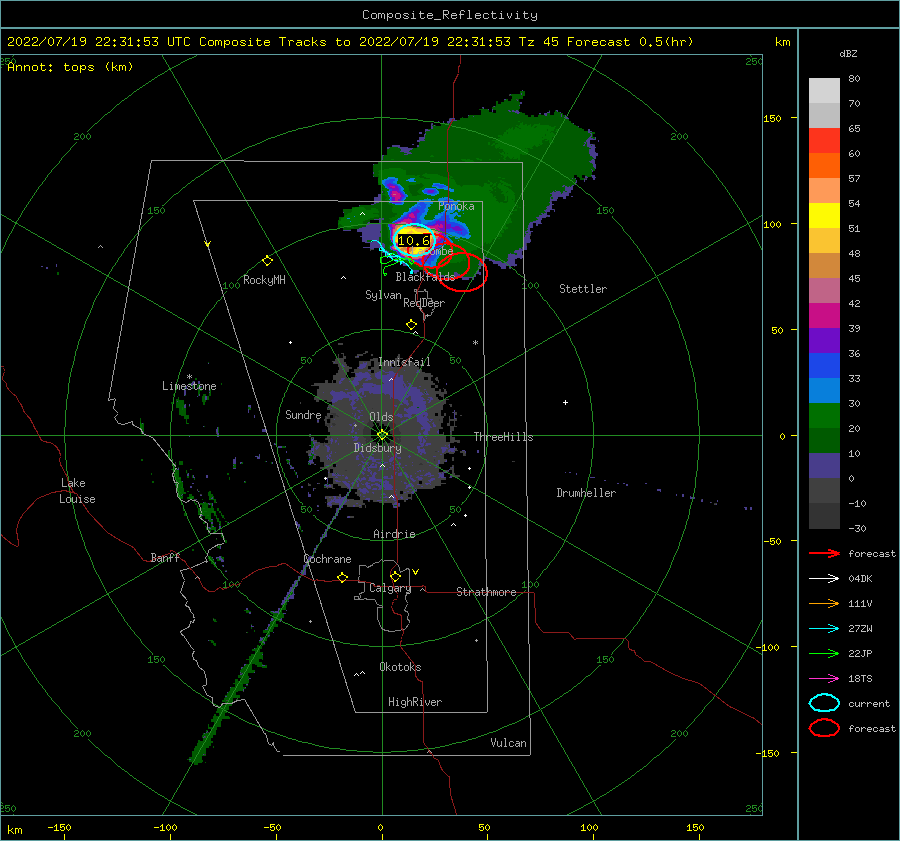900x841 pixels.
Task: Click the 111V track legend label
Action: [x=860, y=603]
